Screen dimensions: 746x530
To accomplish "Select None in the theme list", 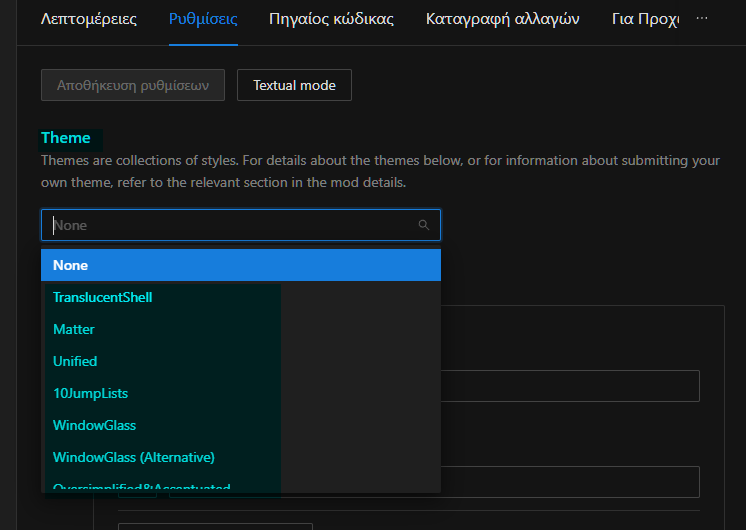I will pyautogui.click(x=241, y=265).
